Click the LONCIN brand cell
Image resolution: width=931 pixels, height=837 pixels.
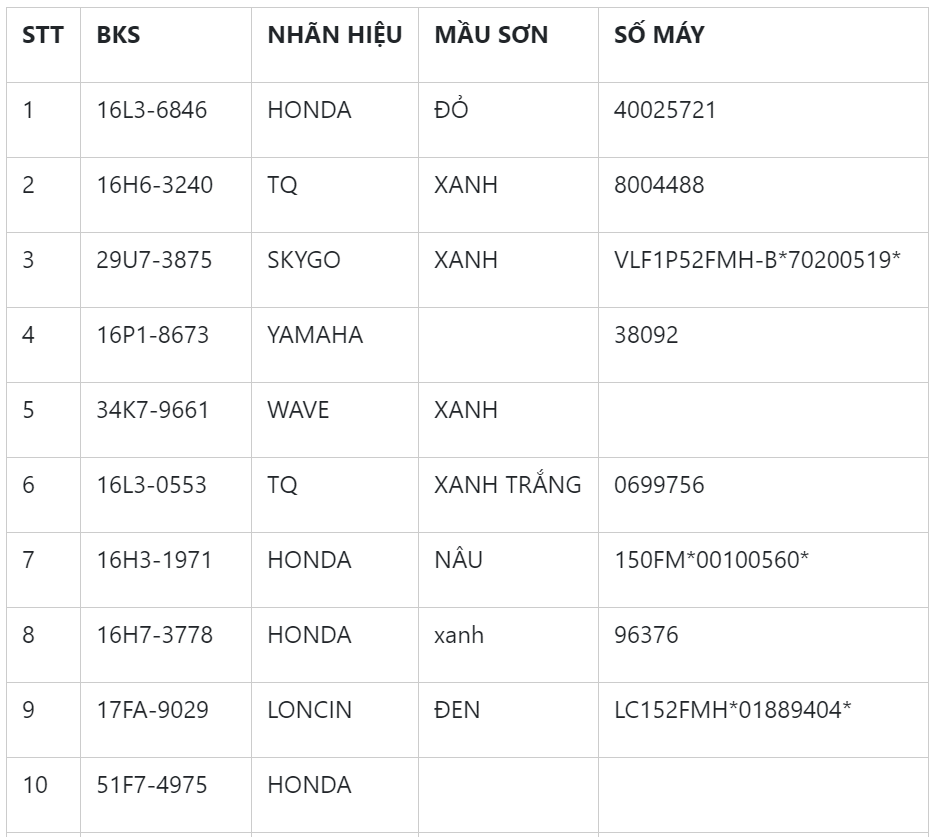(x=309, y=710)
